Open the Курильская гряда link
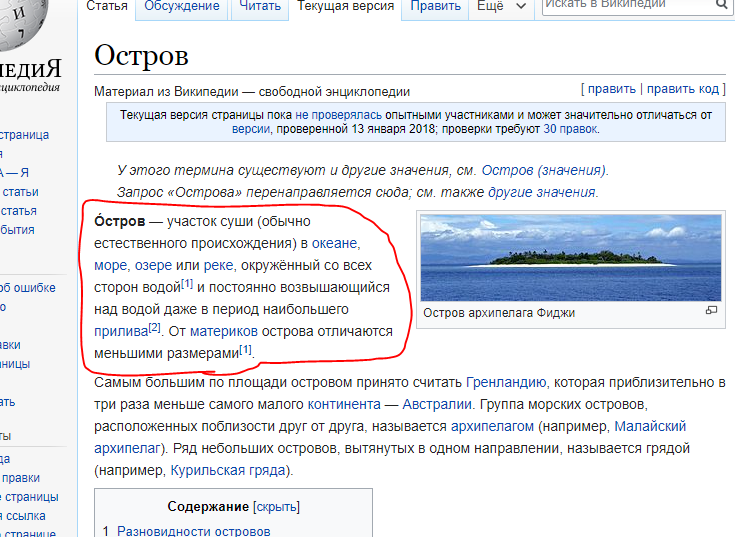The height and width of the screenshot is (537, 735). pyautogui.click(x=227, y=470)
